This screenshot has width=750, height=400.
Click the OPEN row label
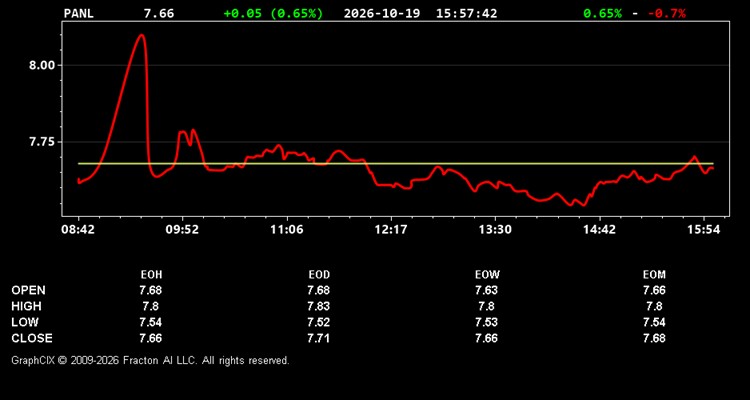[x=29, y=290]
